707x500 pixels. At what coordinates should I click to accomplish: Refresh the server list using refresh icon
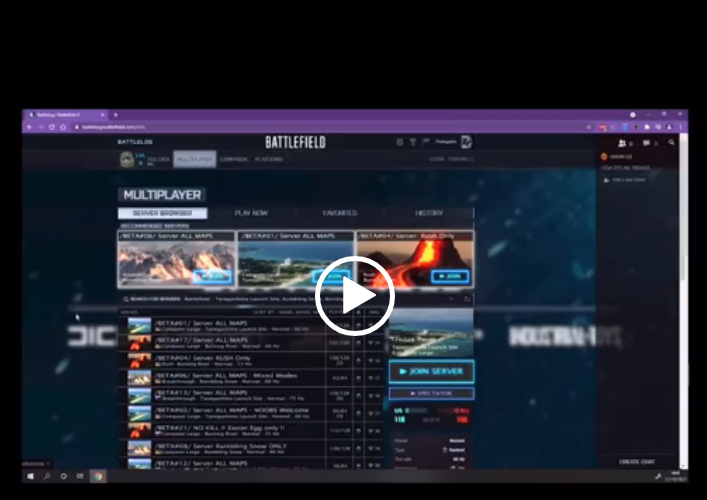[467, 298]
